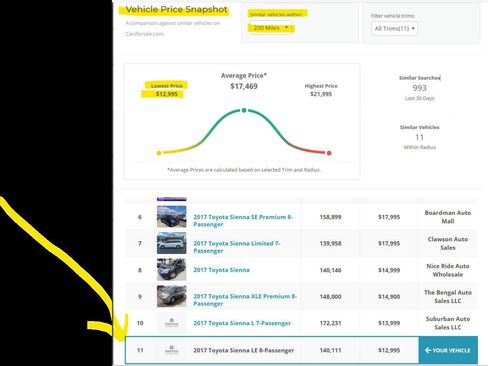
Task: Open 2017 Toyota Sienna SE Premium 8-Passenger listing
Action: pyautogui.click(x=243, y=220)
